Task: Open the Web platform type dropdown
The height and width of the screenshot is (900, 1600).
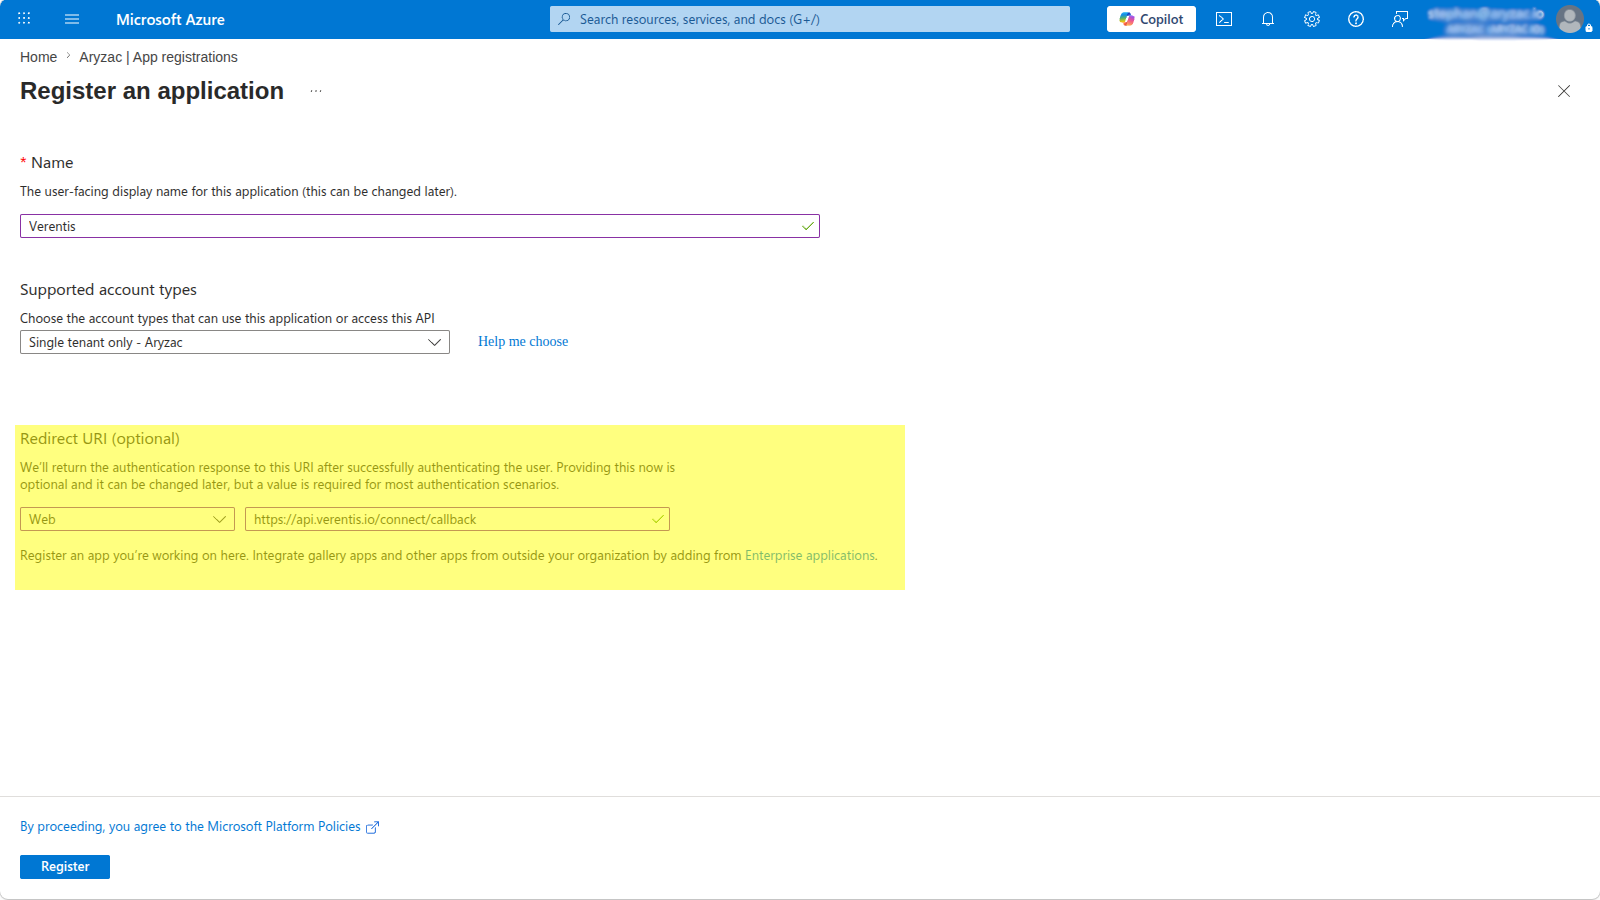Action: 127,519
